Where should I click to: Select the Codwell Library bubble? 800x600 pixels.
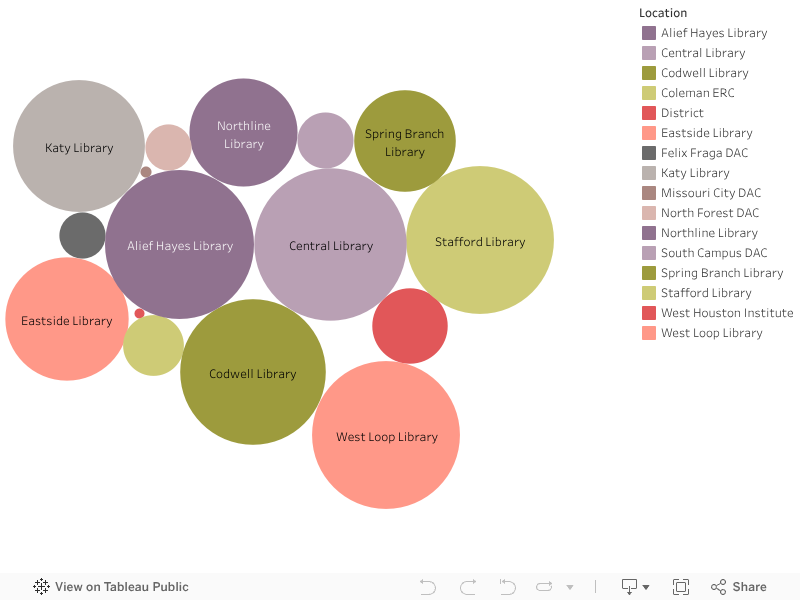pos(253,372)
